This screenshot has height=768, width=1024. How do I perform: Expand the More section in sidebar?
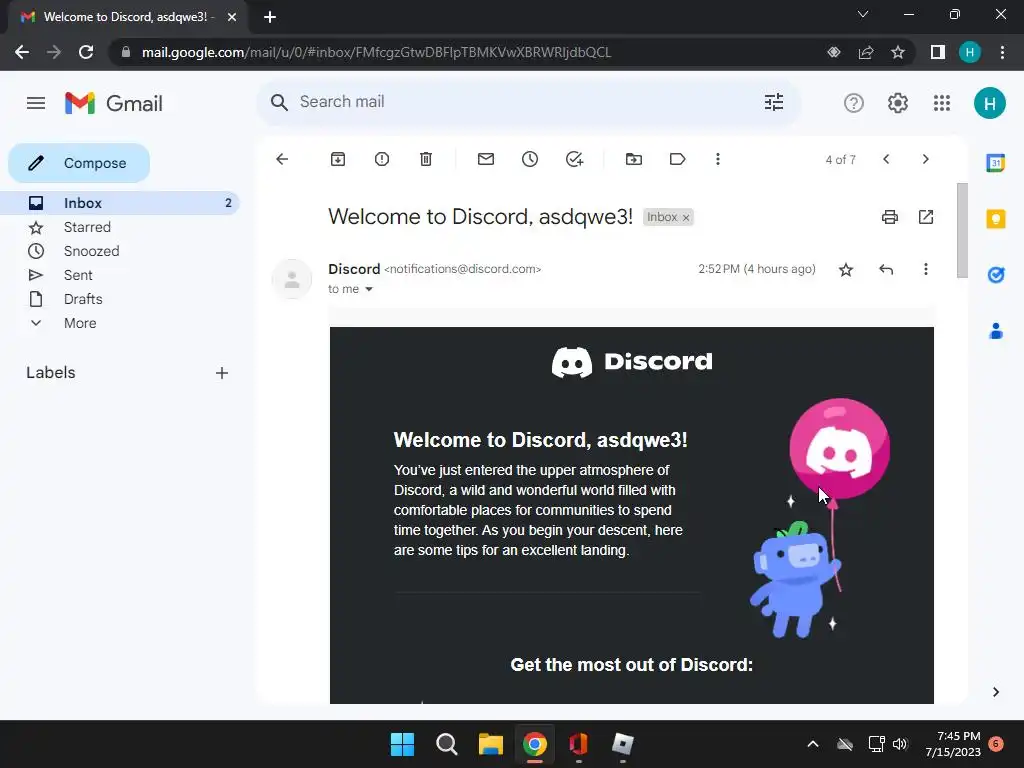[x=80, y=323]
